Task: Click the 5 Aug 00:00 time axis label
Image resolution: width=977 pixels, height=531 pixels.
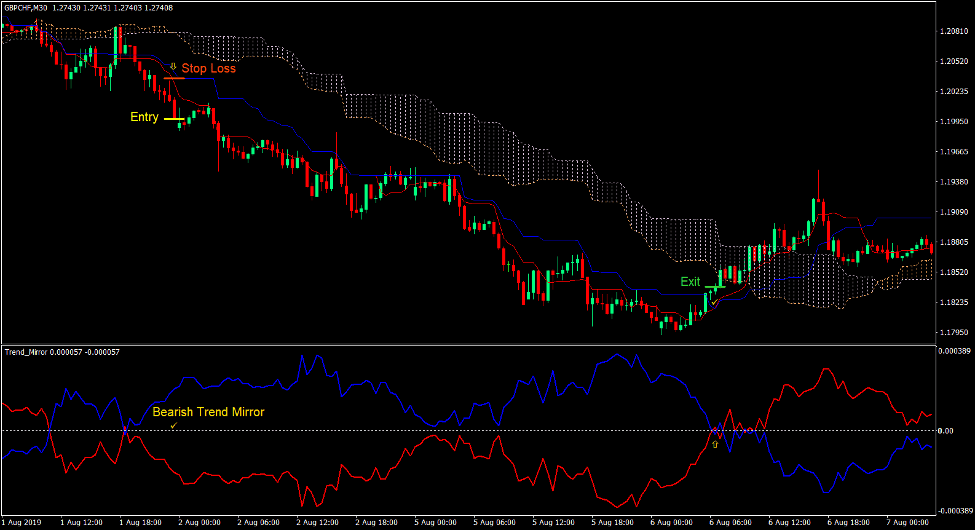Action: point(435,523)
